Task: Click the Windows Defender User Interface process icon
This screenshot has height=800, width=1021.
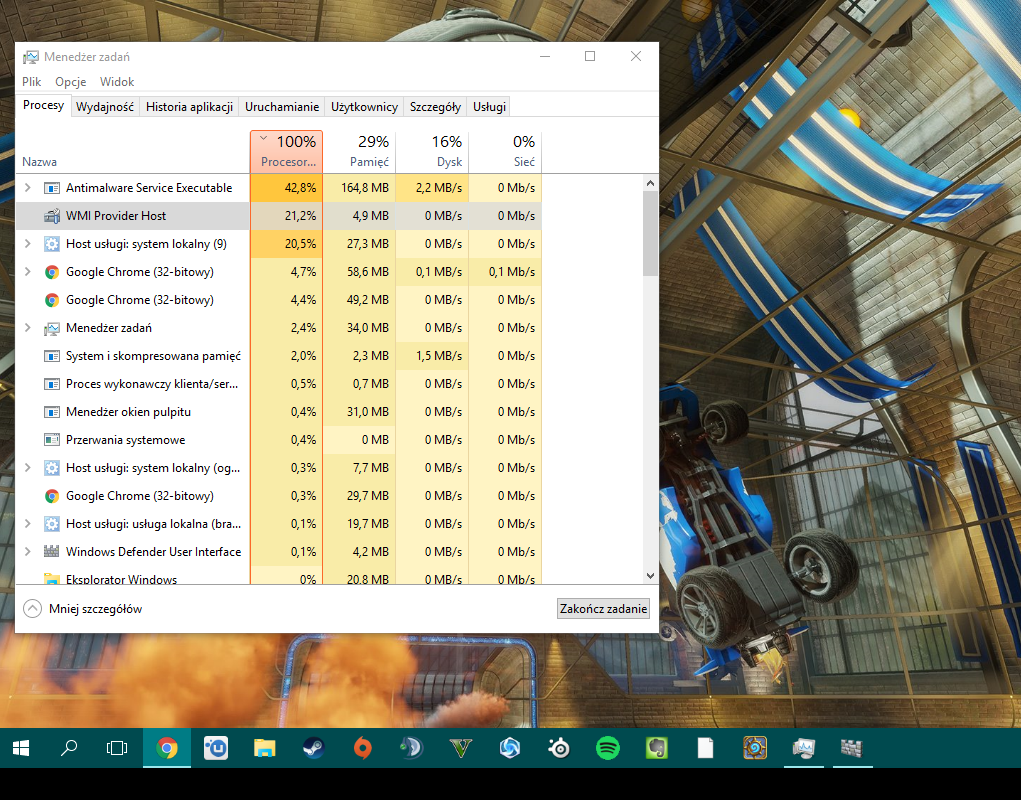Action: click(x=51, y=552)
